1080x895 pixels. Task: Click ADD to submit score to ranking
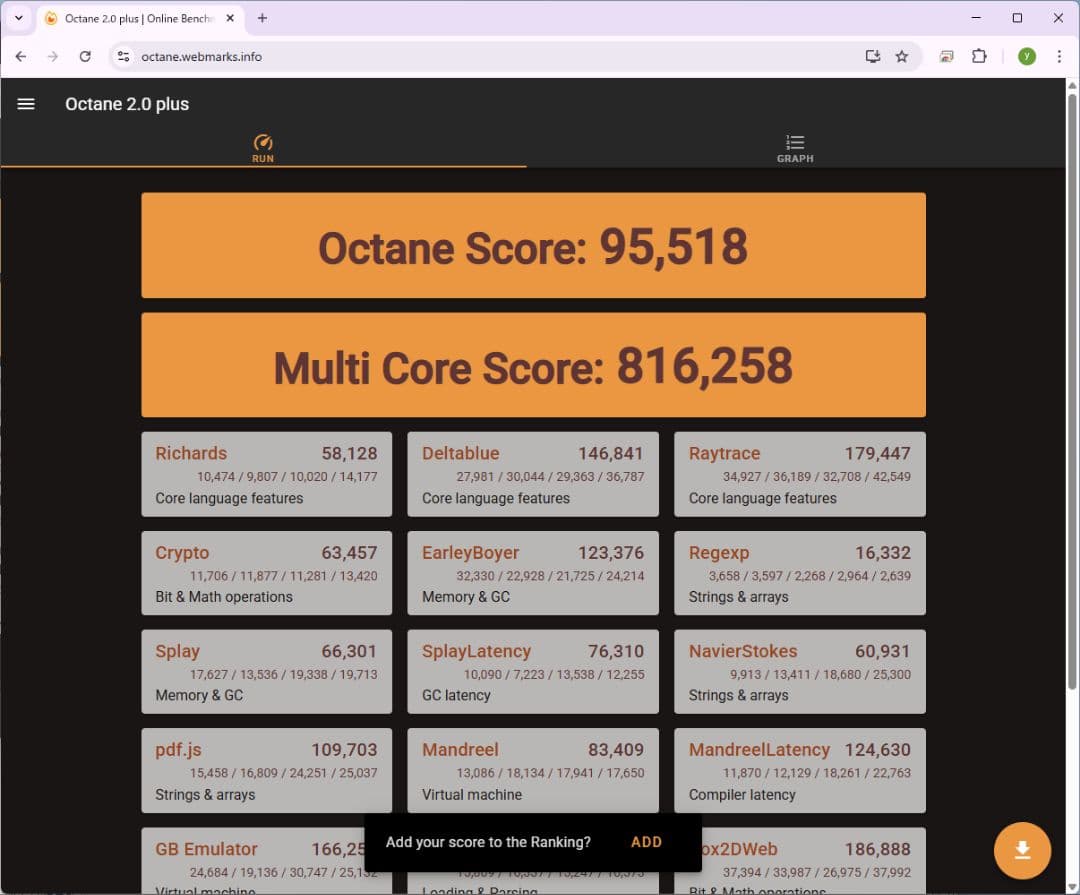[x=646, y=842]
